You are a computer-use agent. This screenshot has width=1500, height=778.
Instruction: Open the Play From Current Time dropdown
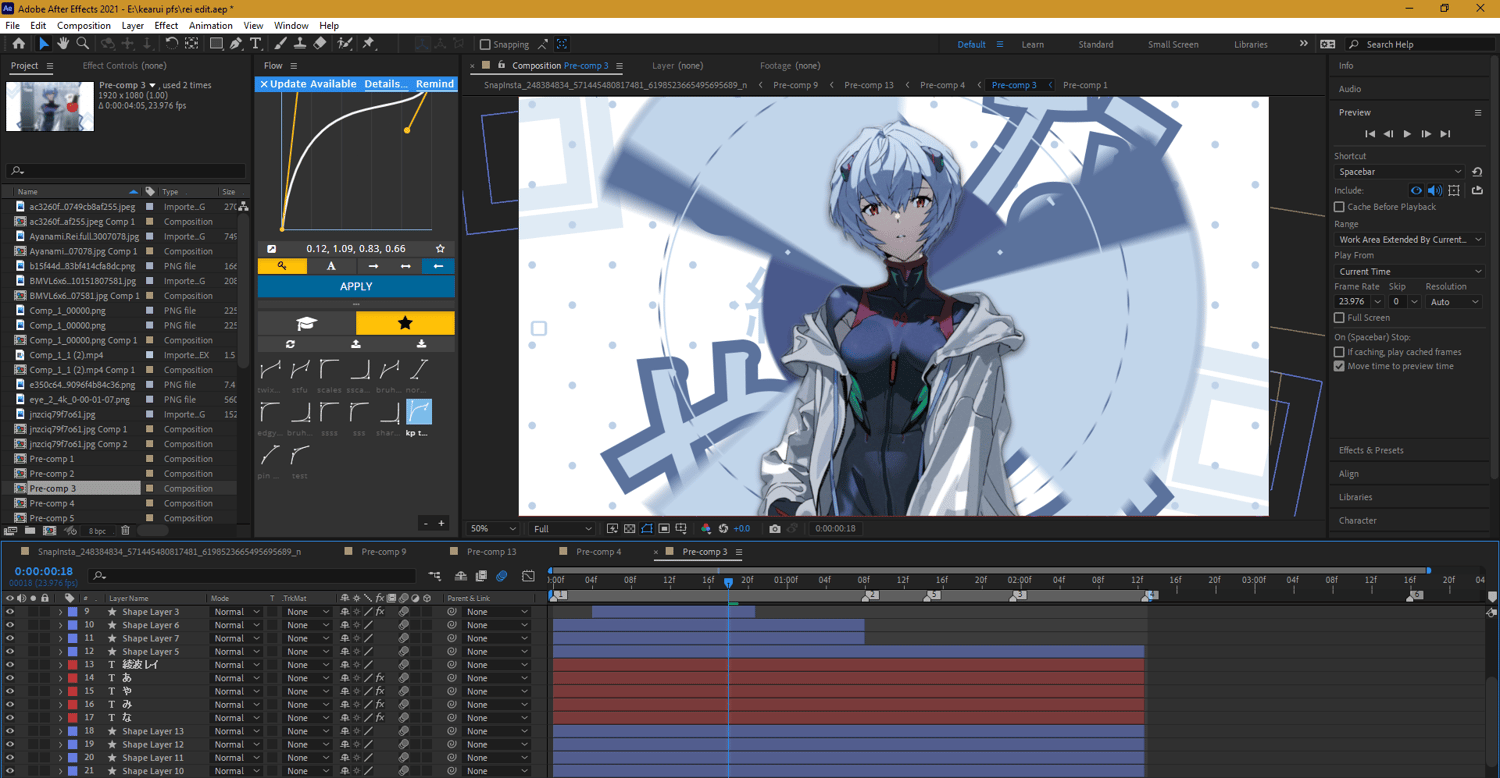point(1410,271)
